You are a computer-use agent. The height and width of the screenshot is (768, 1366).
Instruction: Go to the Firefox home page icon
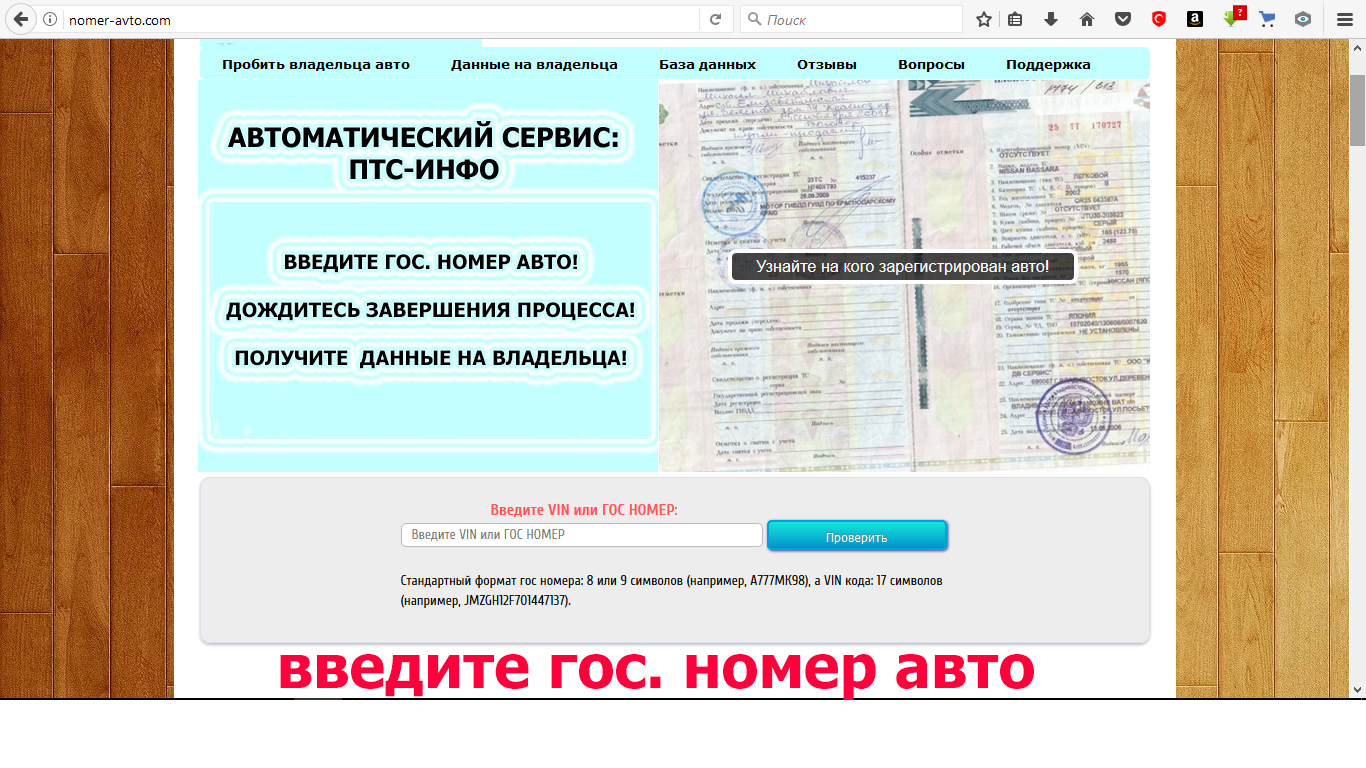point(1087,19)
